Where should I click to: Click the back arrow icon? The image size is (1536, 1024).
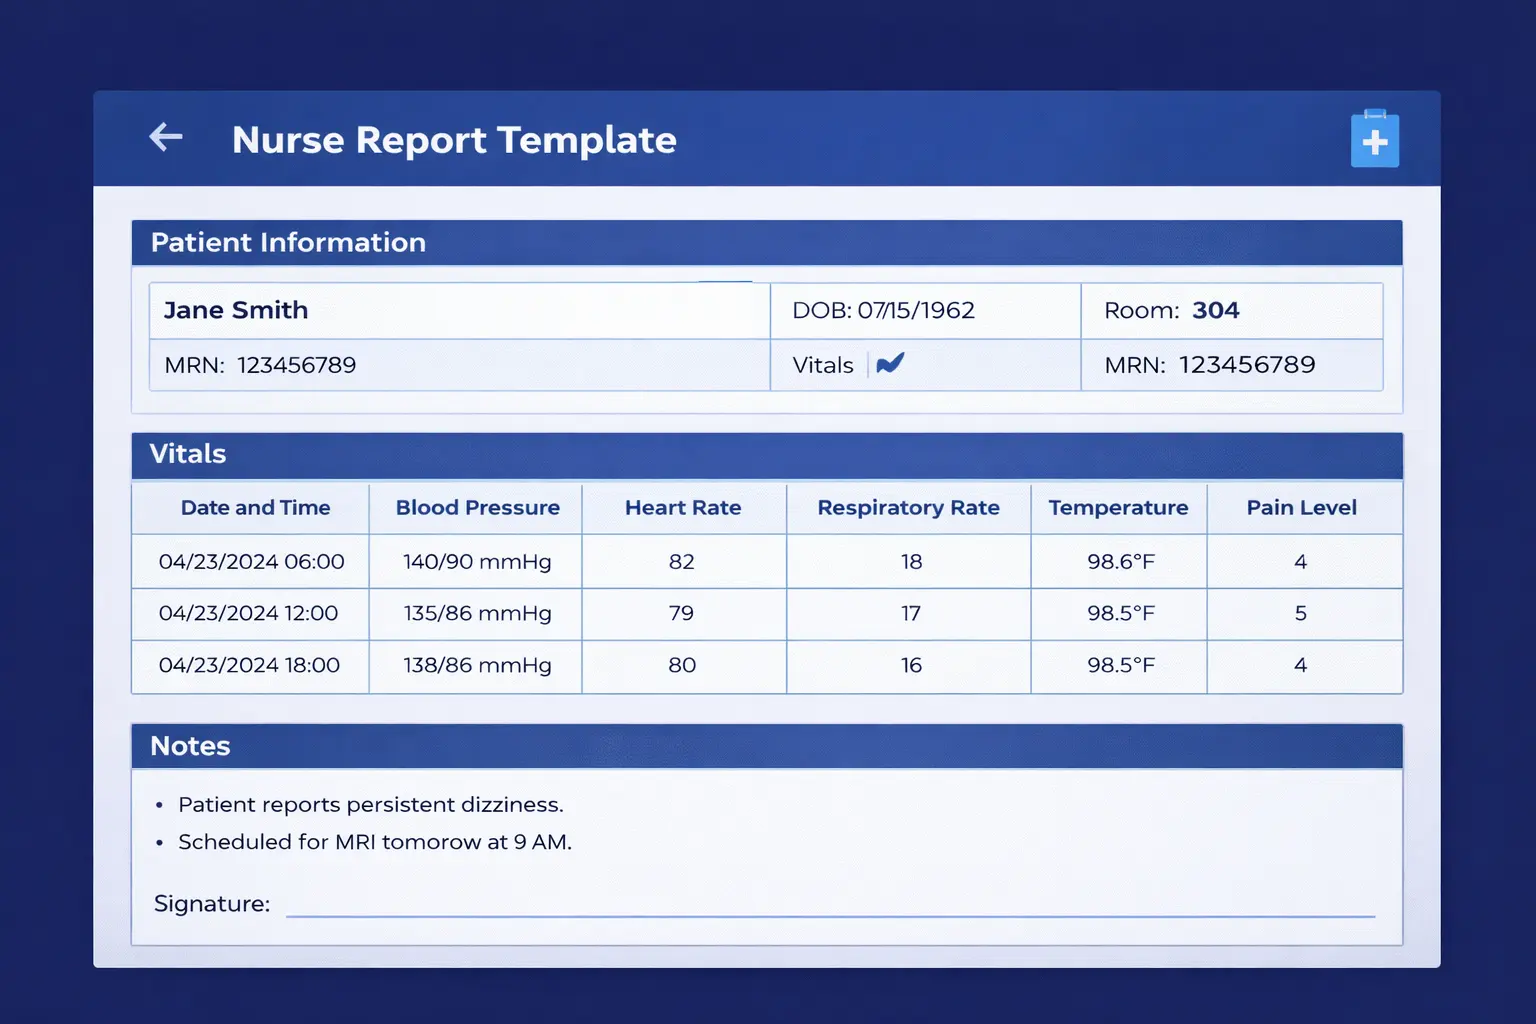166,137
